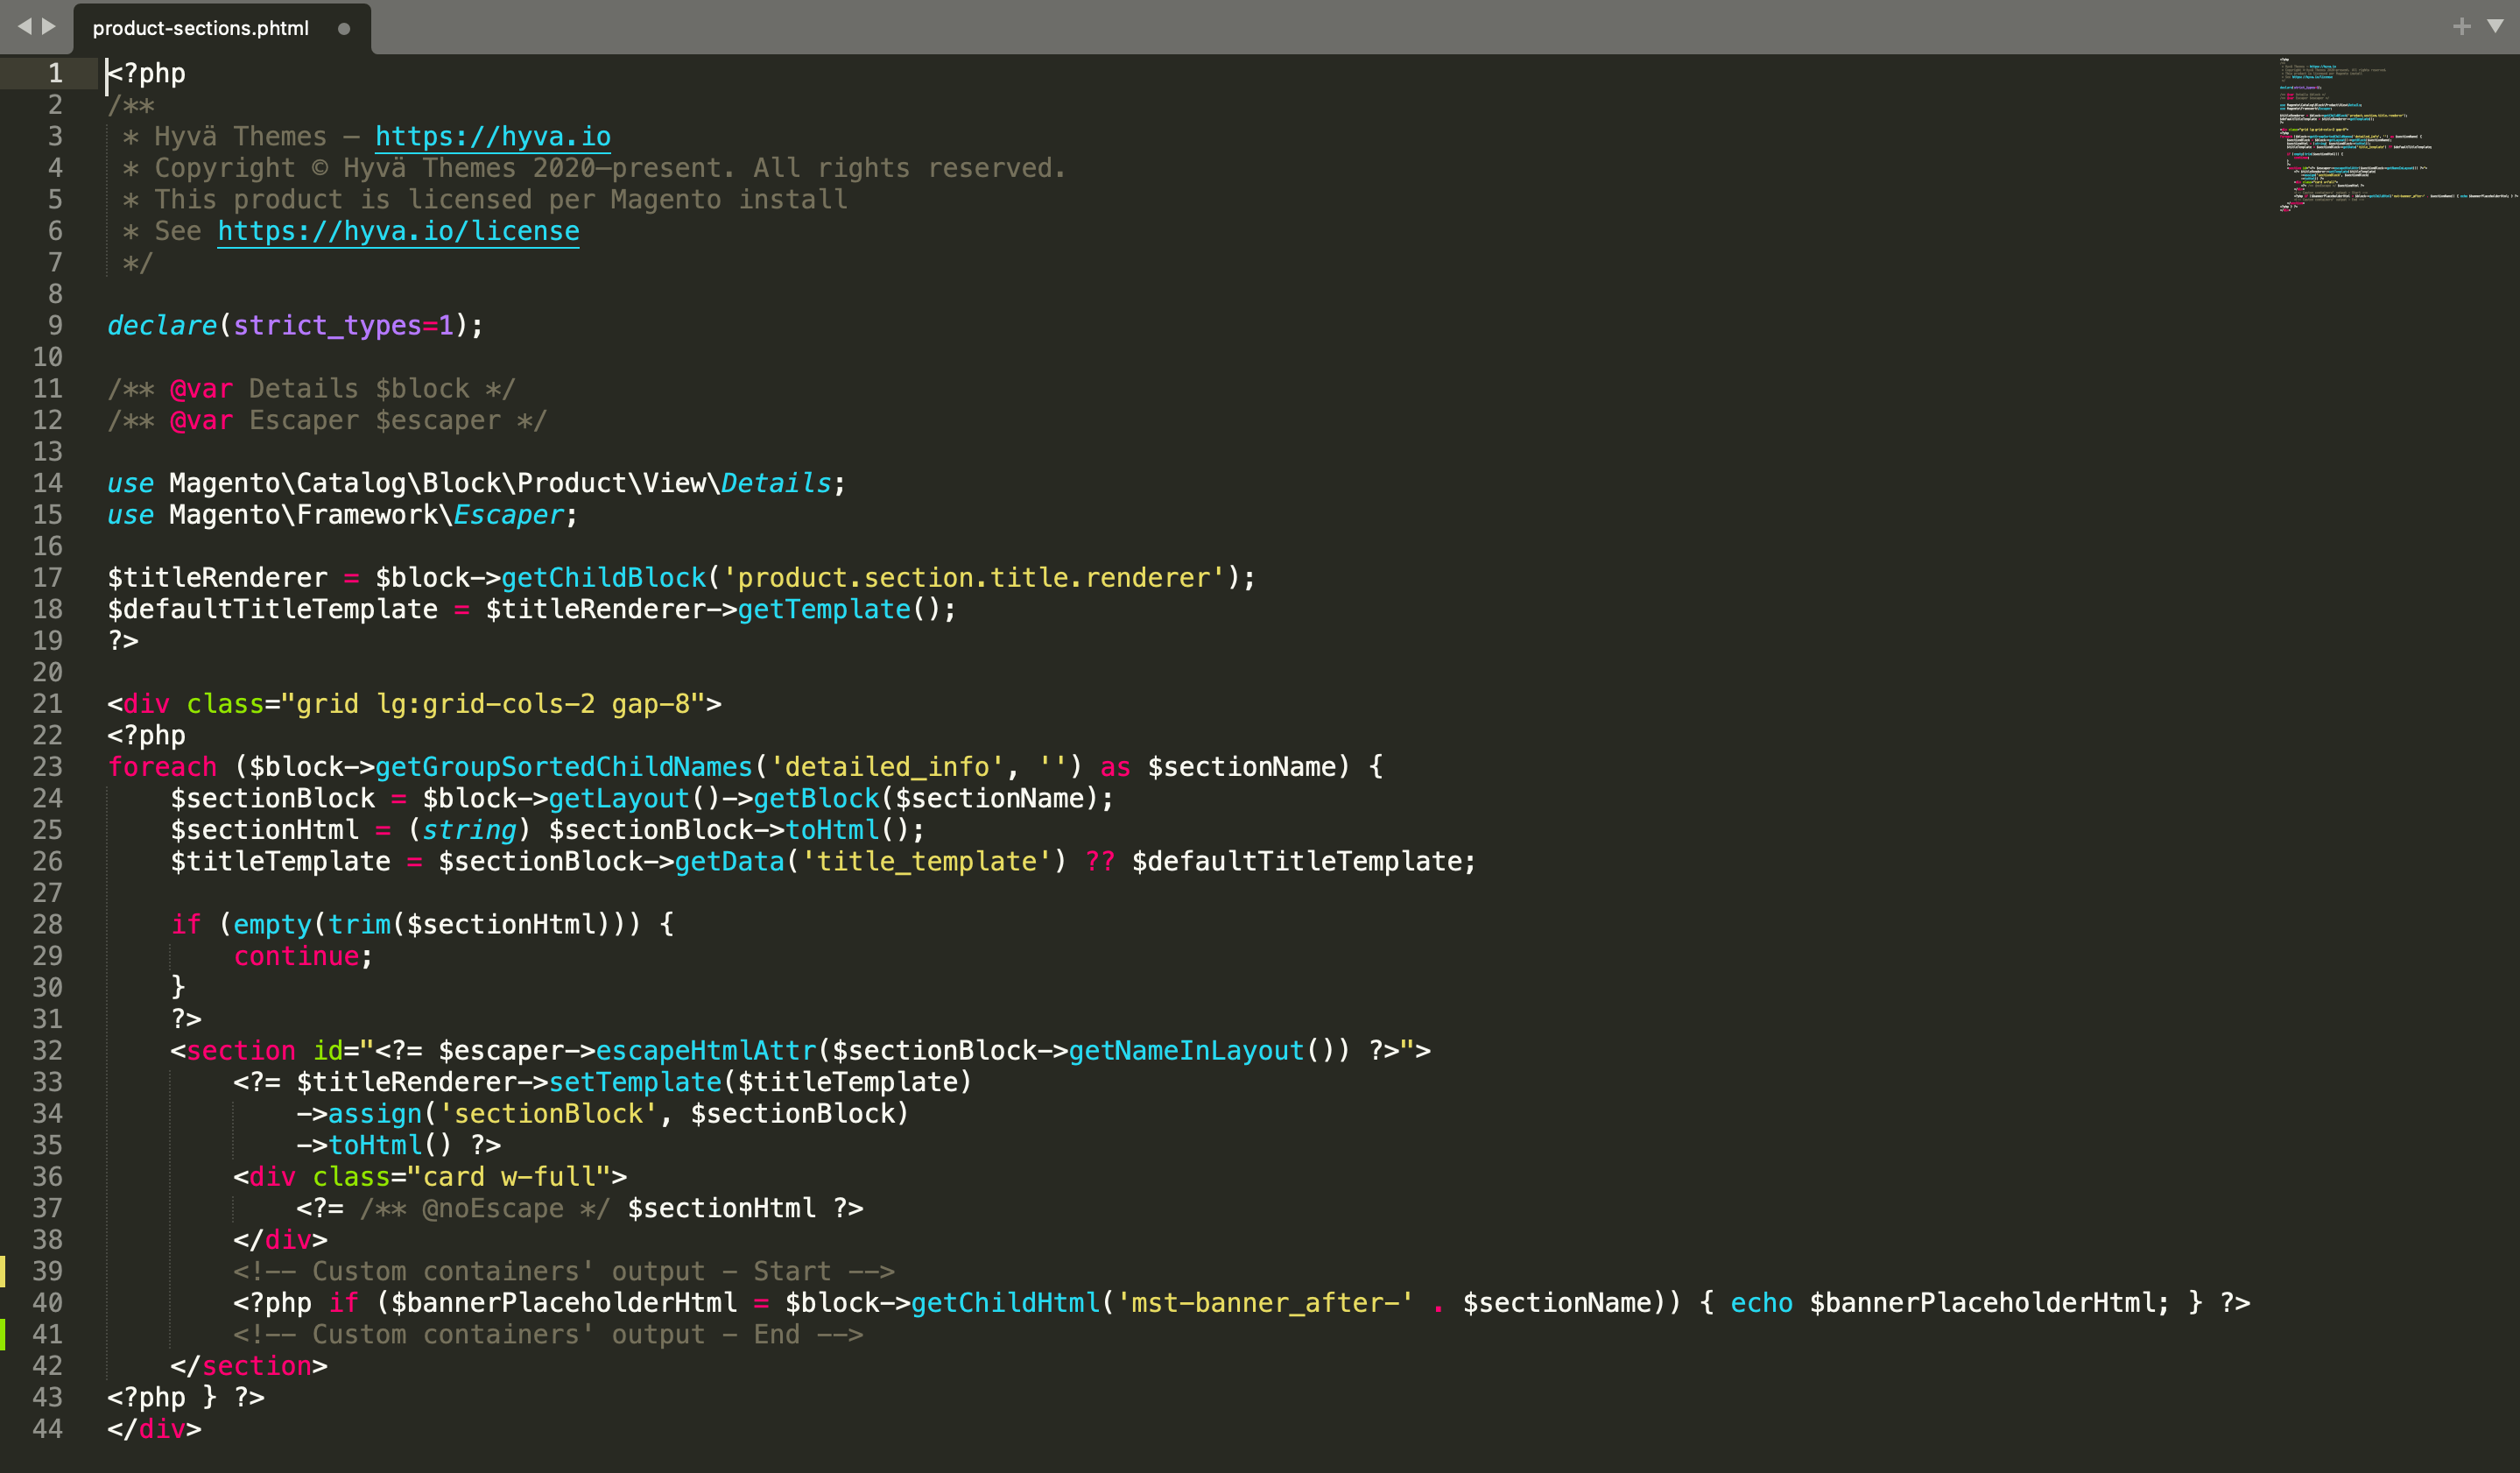Click line number 44 in gutter
Image resolution: width=2520 pixels, height=1473 pixels.
(47, 1429)
